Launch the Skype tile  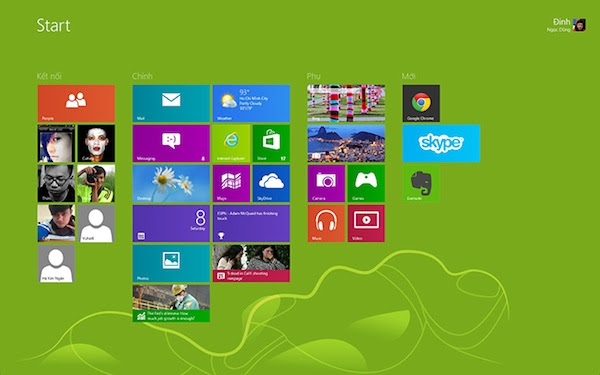[x=441, y=143]
